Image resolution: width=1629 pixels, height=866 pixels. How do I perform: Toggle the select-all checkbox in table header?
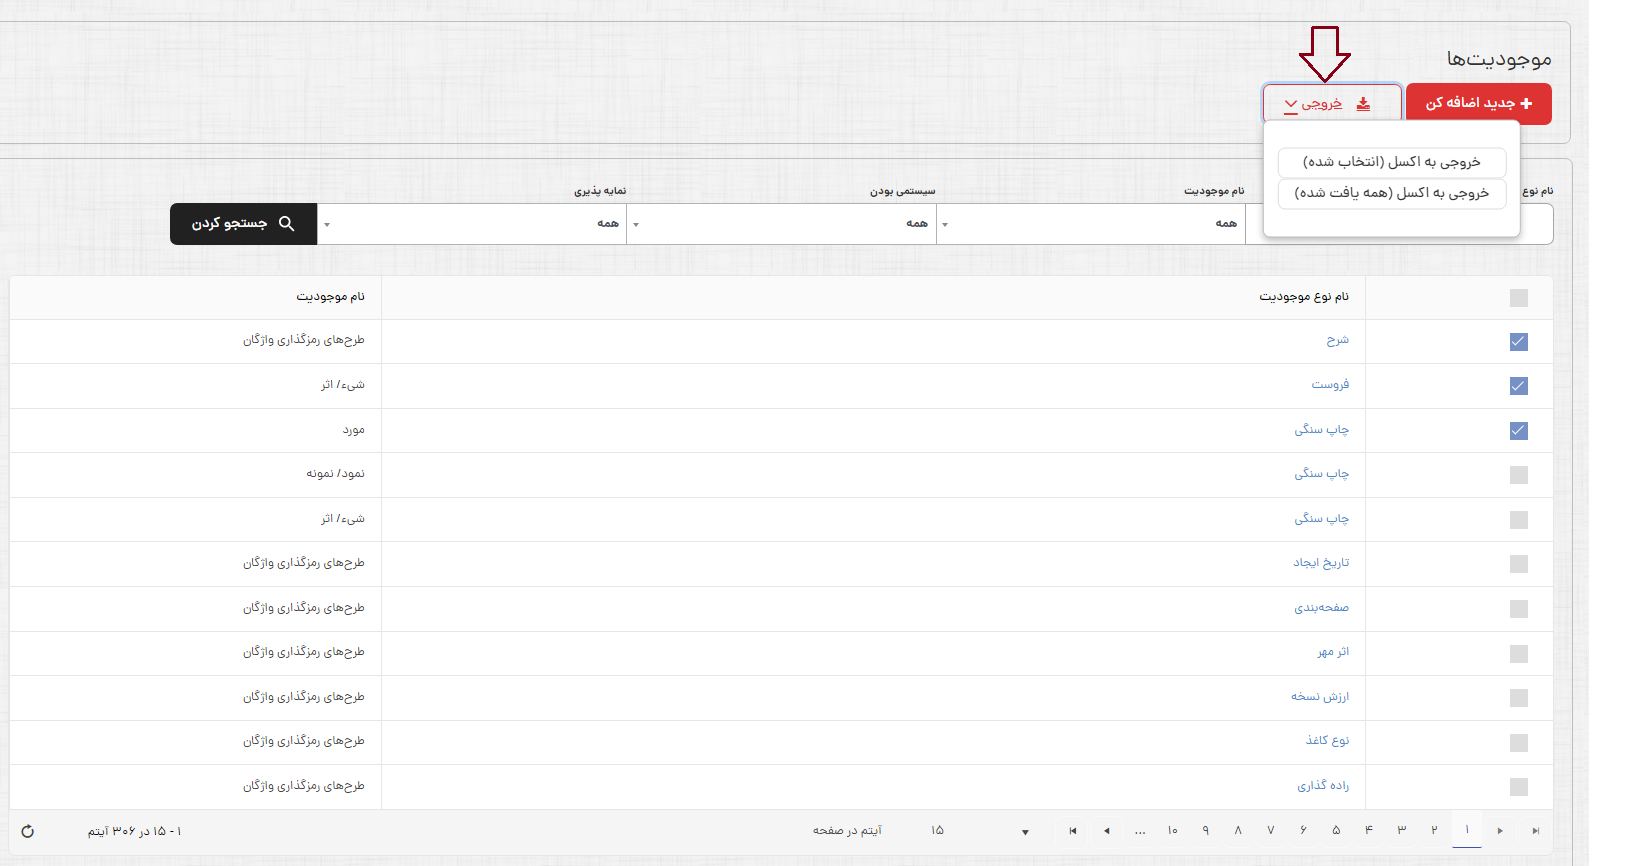click(1519, 298)
